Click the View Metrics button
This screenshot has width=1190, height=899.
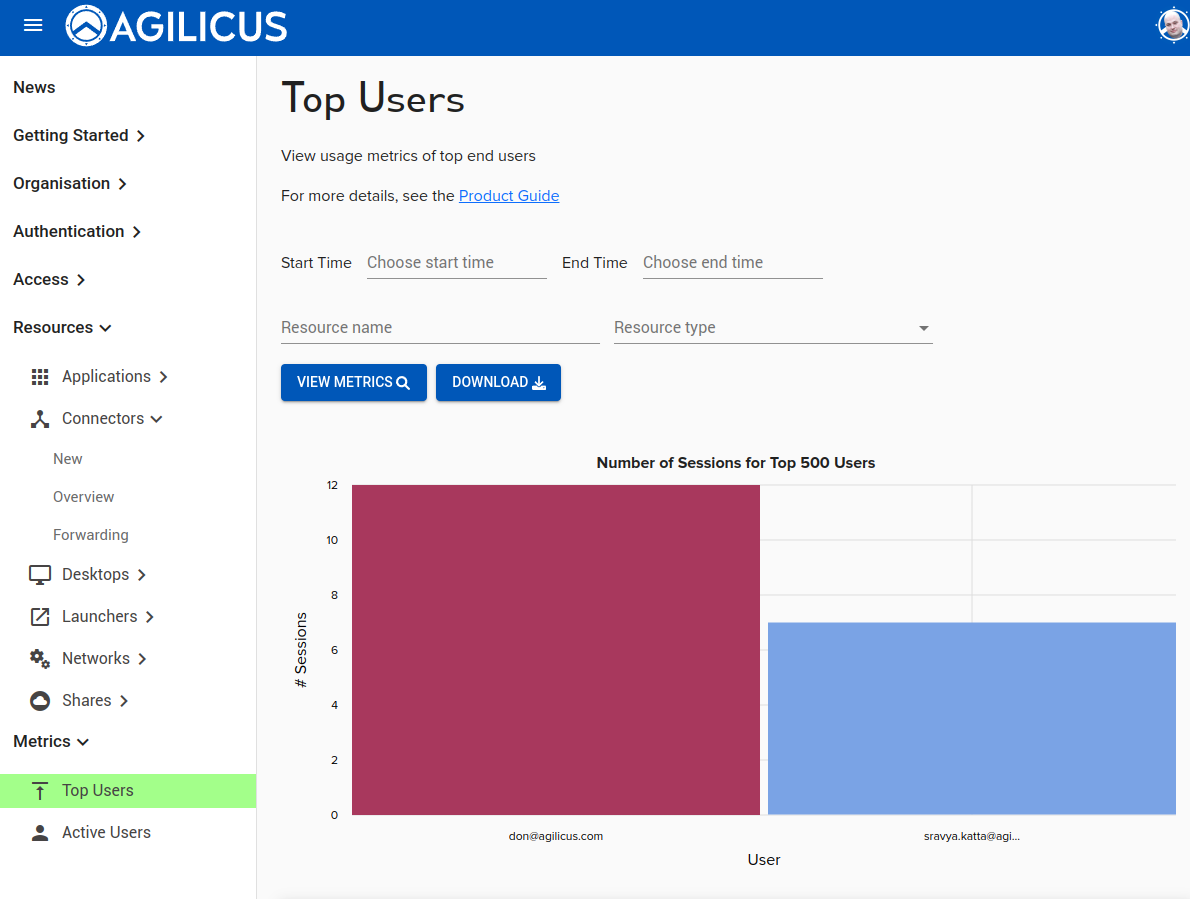tap(353, 383)
